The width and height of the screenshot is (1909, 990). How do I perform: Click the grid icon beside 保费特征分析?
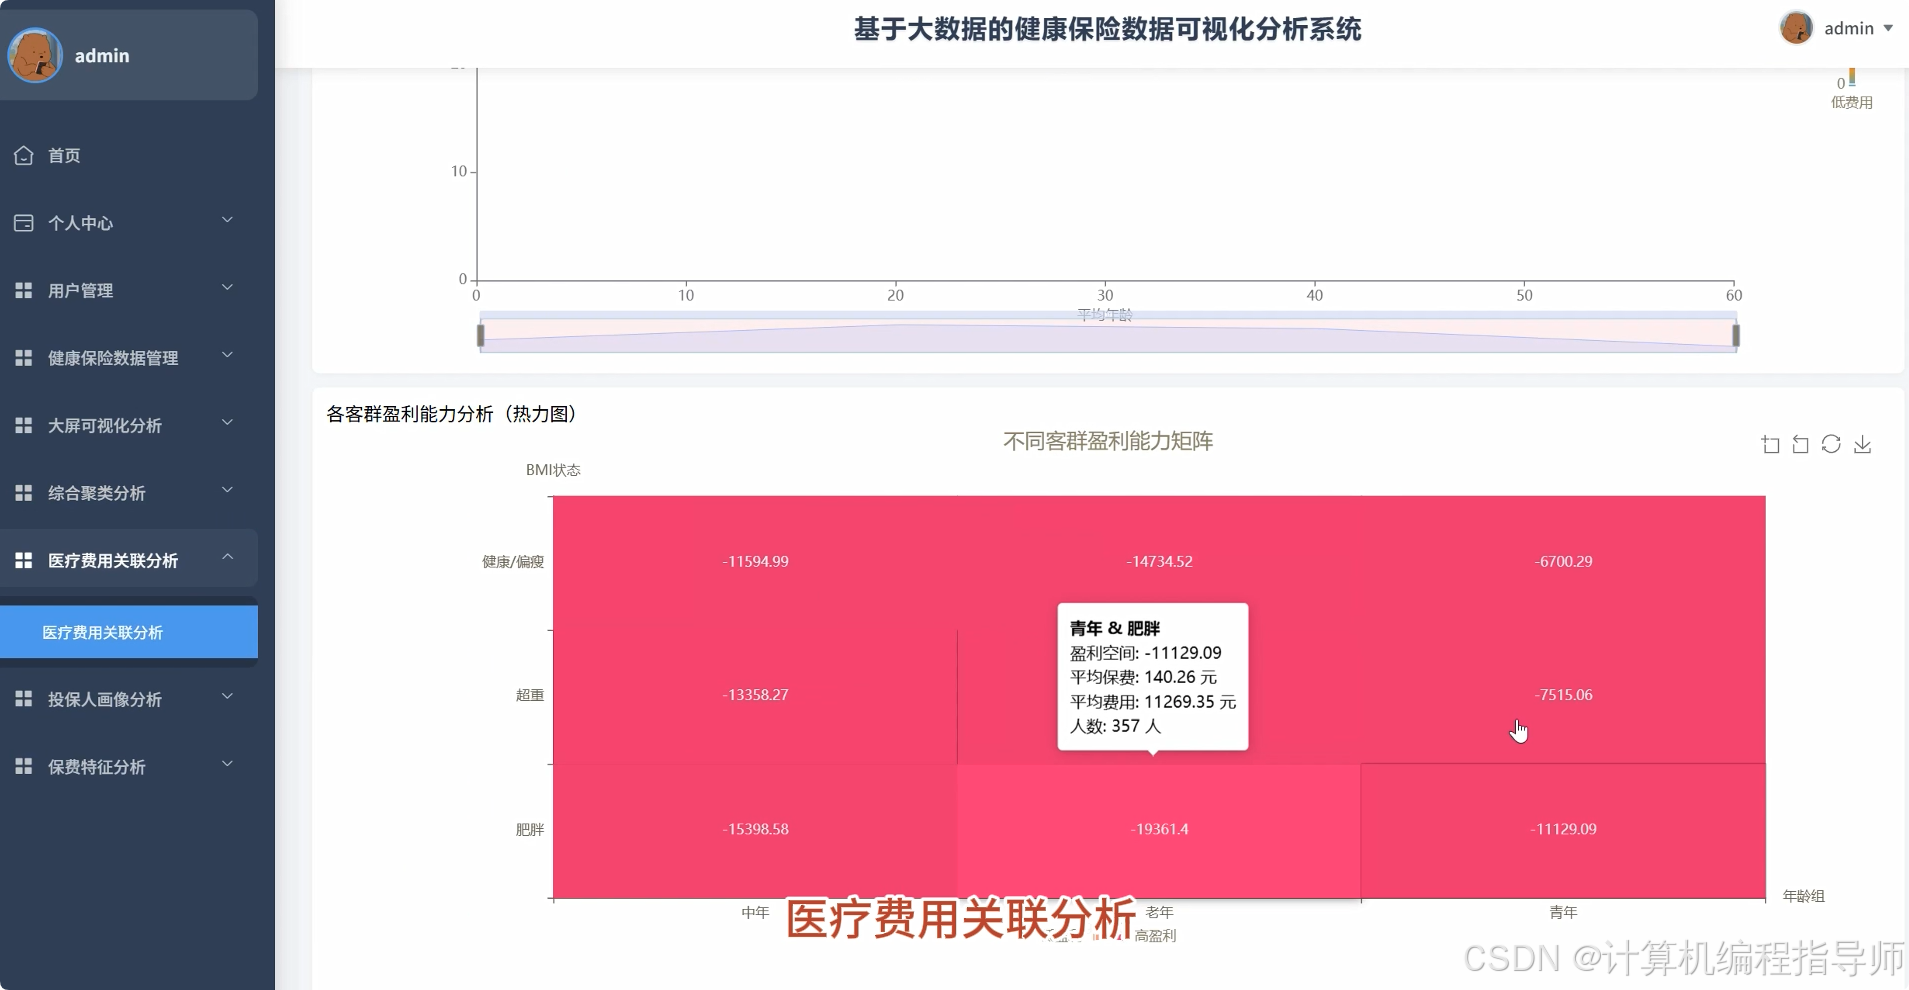click(23, 766)
